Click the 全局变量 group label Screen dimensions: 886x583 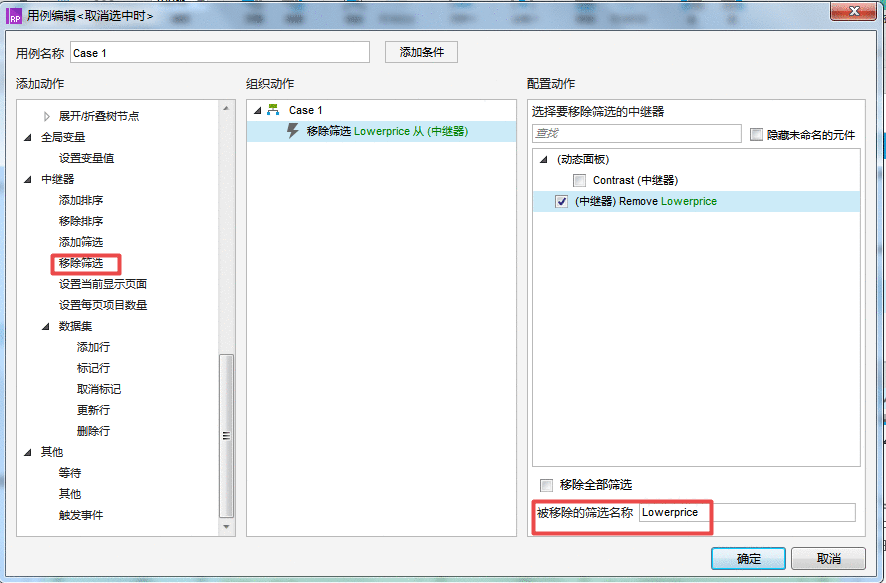pyautogui.click(x=63, y=137)
